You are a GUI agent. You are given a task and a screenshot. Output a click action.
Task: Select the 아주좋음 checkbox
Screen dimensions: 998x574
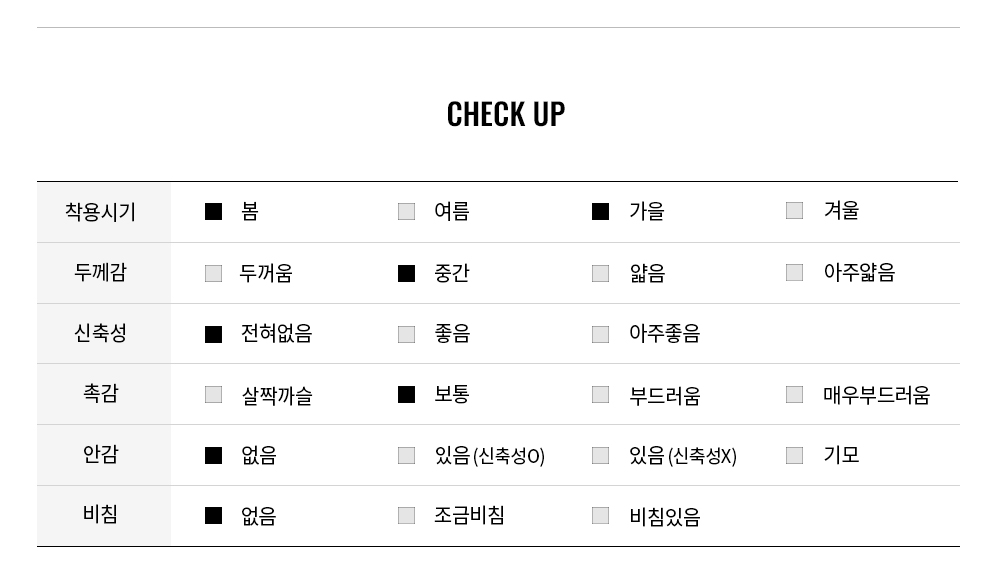[600, 334]
